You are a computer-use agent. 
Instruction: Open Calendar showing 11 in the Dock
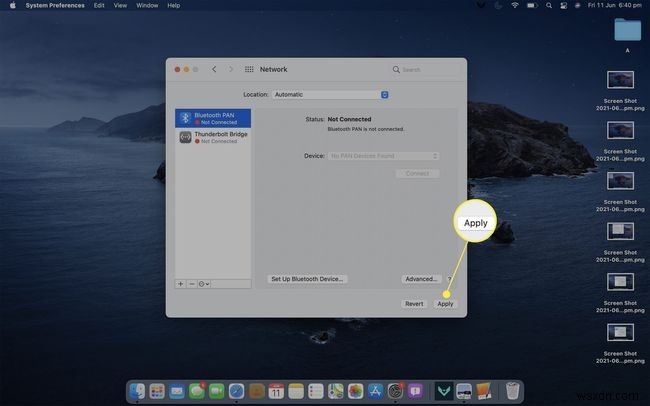276,391
